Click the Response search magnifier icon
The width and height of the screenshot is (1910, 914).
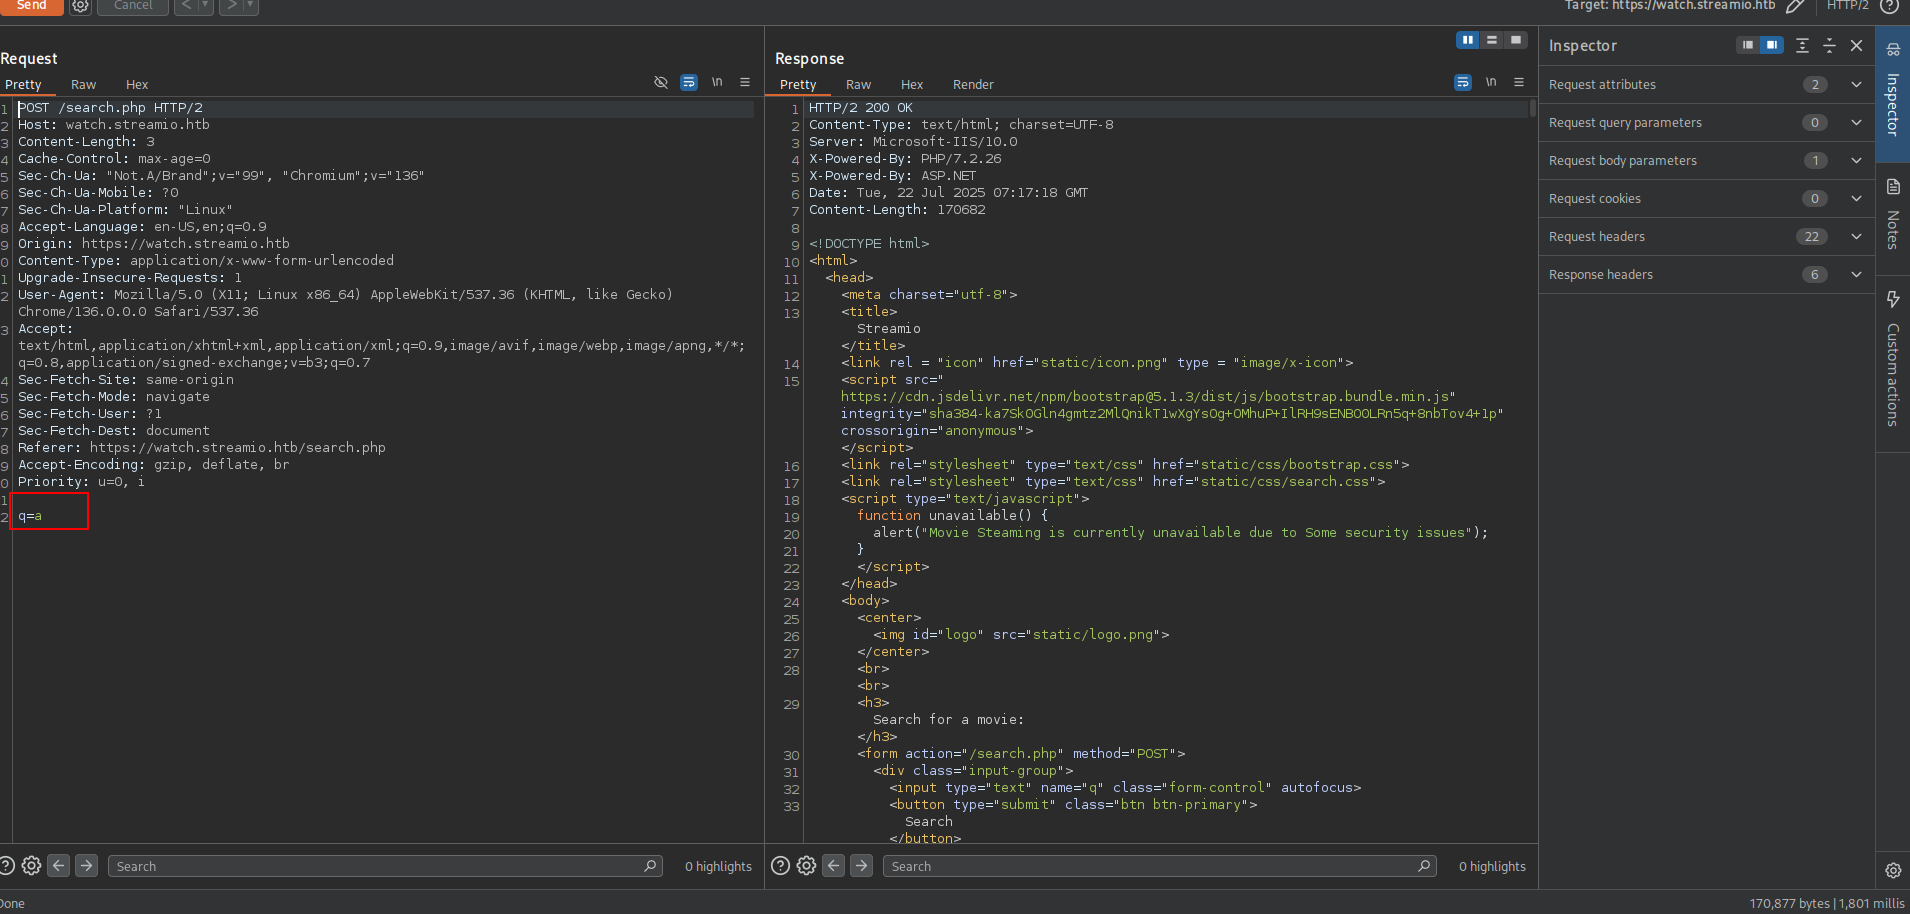pyautogui.click(x=1424, y=866)
